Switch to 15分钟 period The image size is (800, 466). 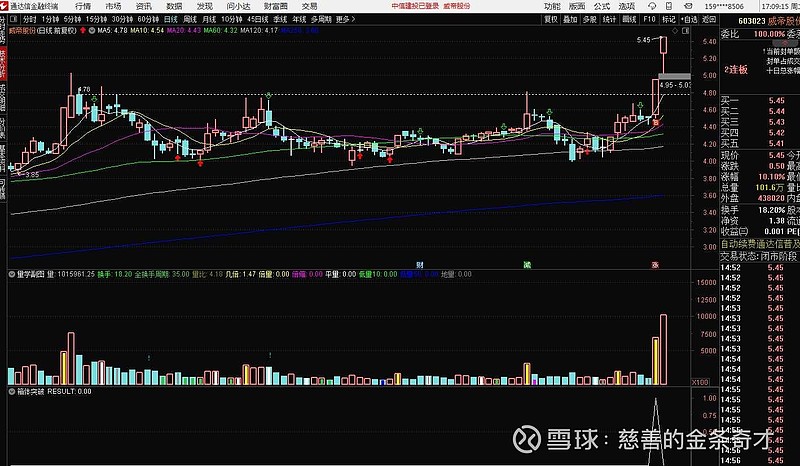tap(96, 19)
